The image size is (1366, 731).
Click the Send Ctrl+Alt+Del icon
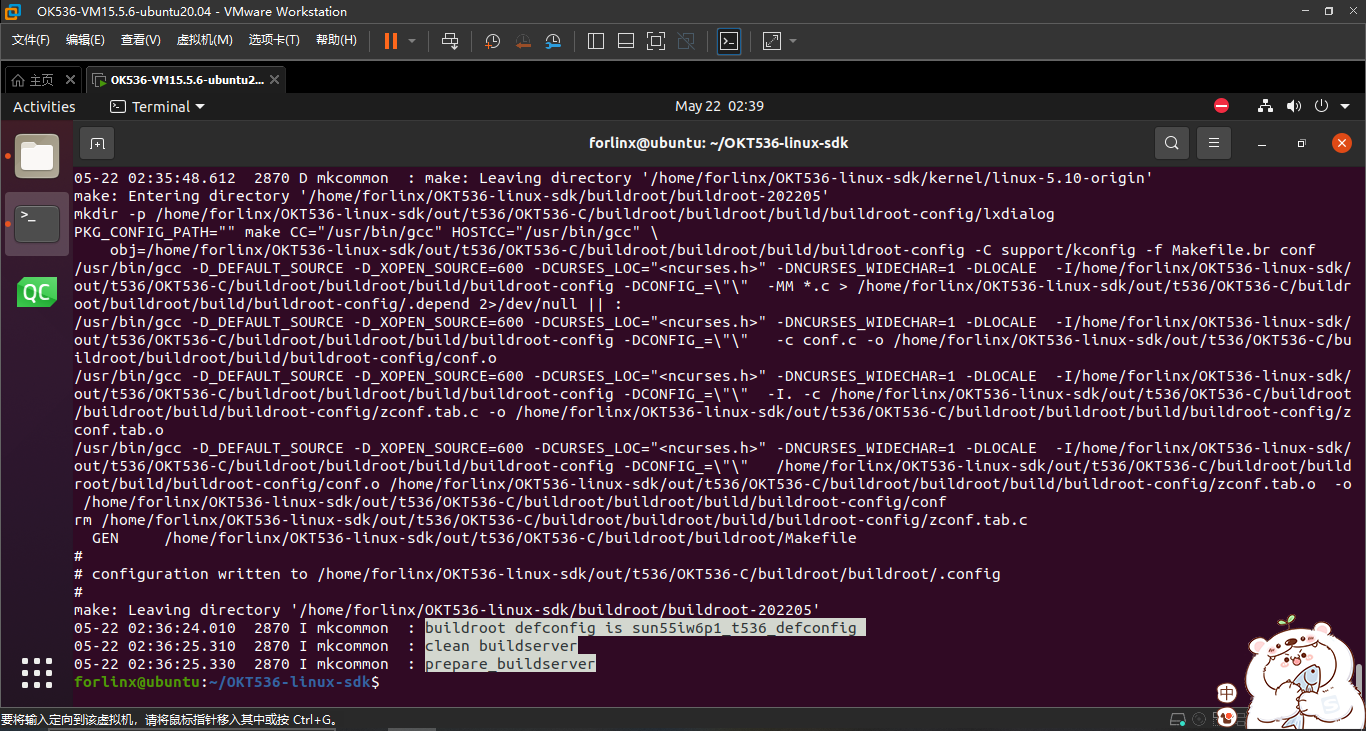pyautogui.click(x=450, y=41)
